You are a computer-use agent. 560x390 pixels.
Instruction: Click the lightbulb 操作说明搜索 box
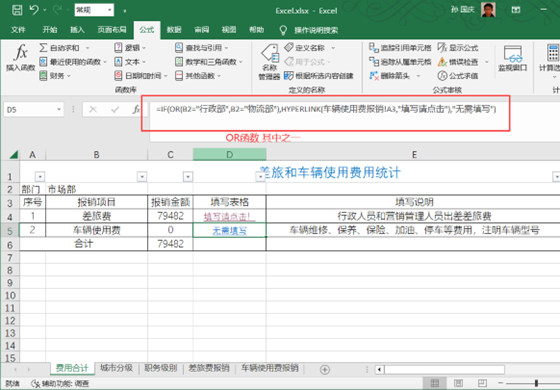[x=310, y=30]
